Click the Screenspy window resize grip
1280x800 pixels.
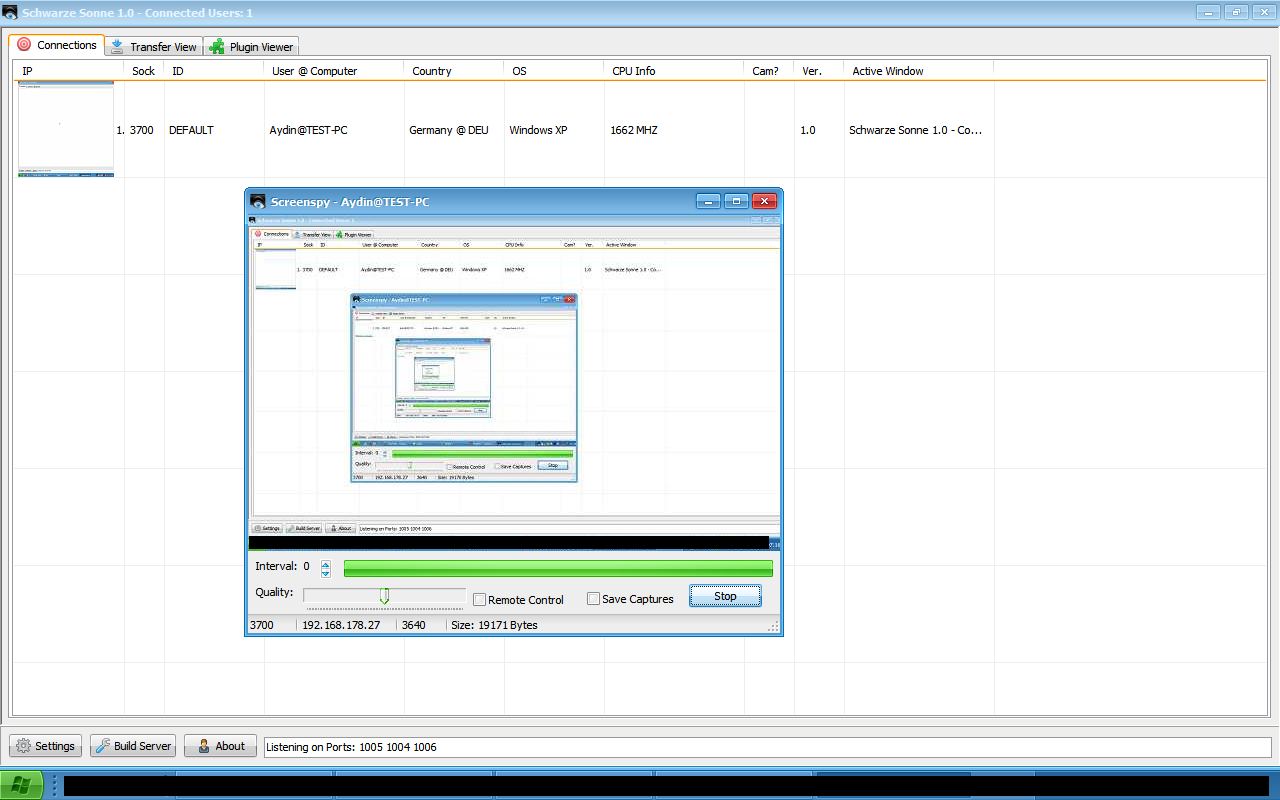click(773, 626)
